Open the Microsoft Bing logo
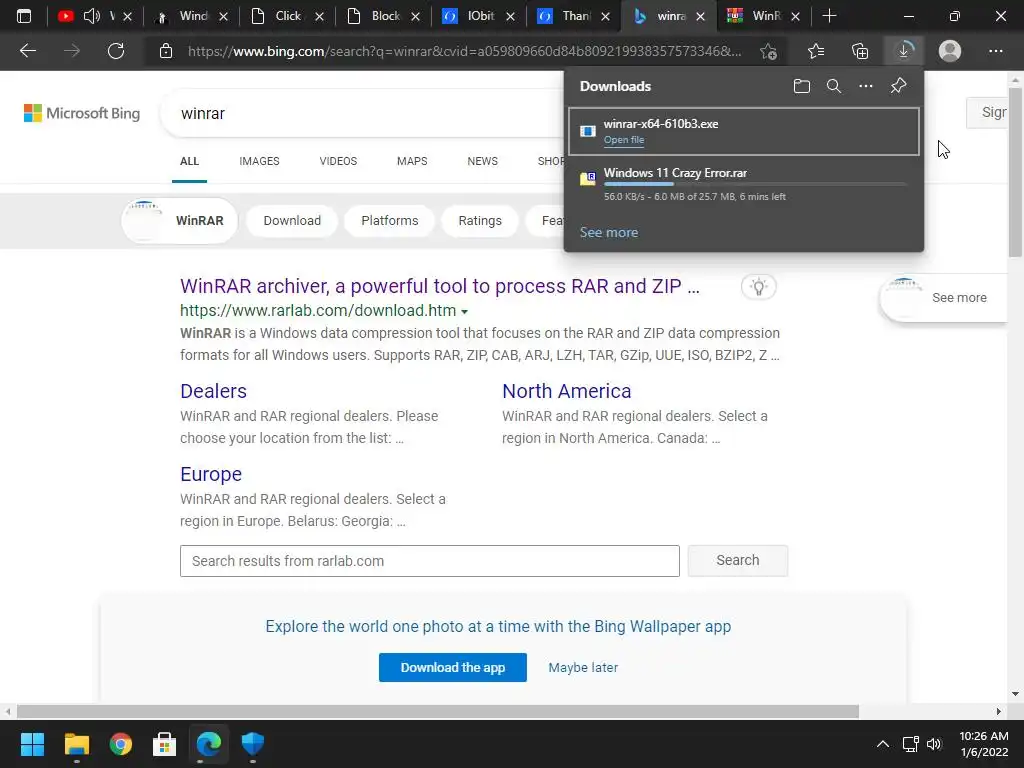This screenshot has width=1024, height=768. pos(82,114)
